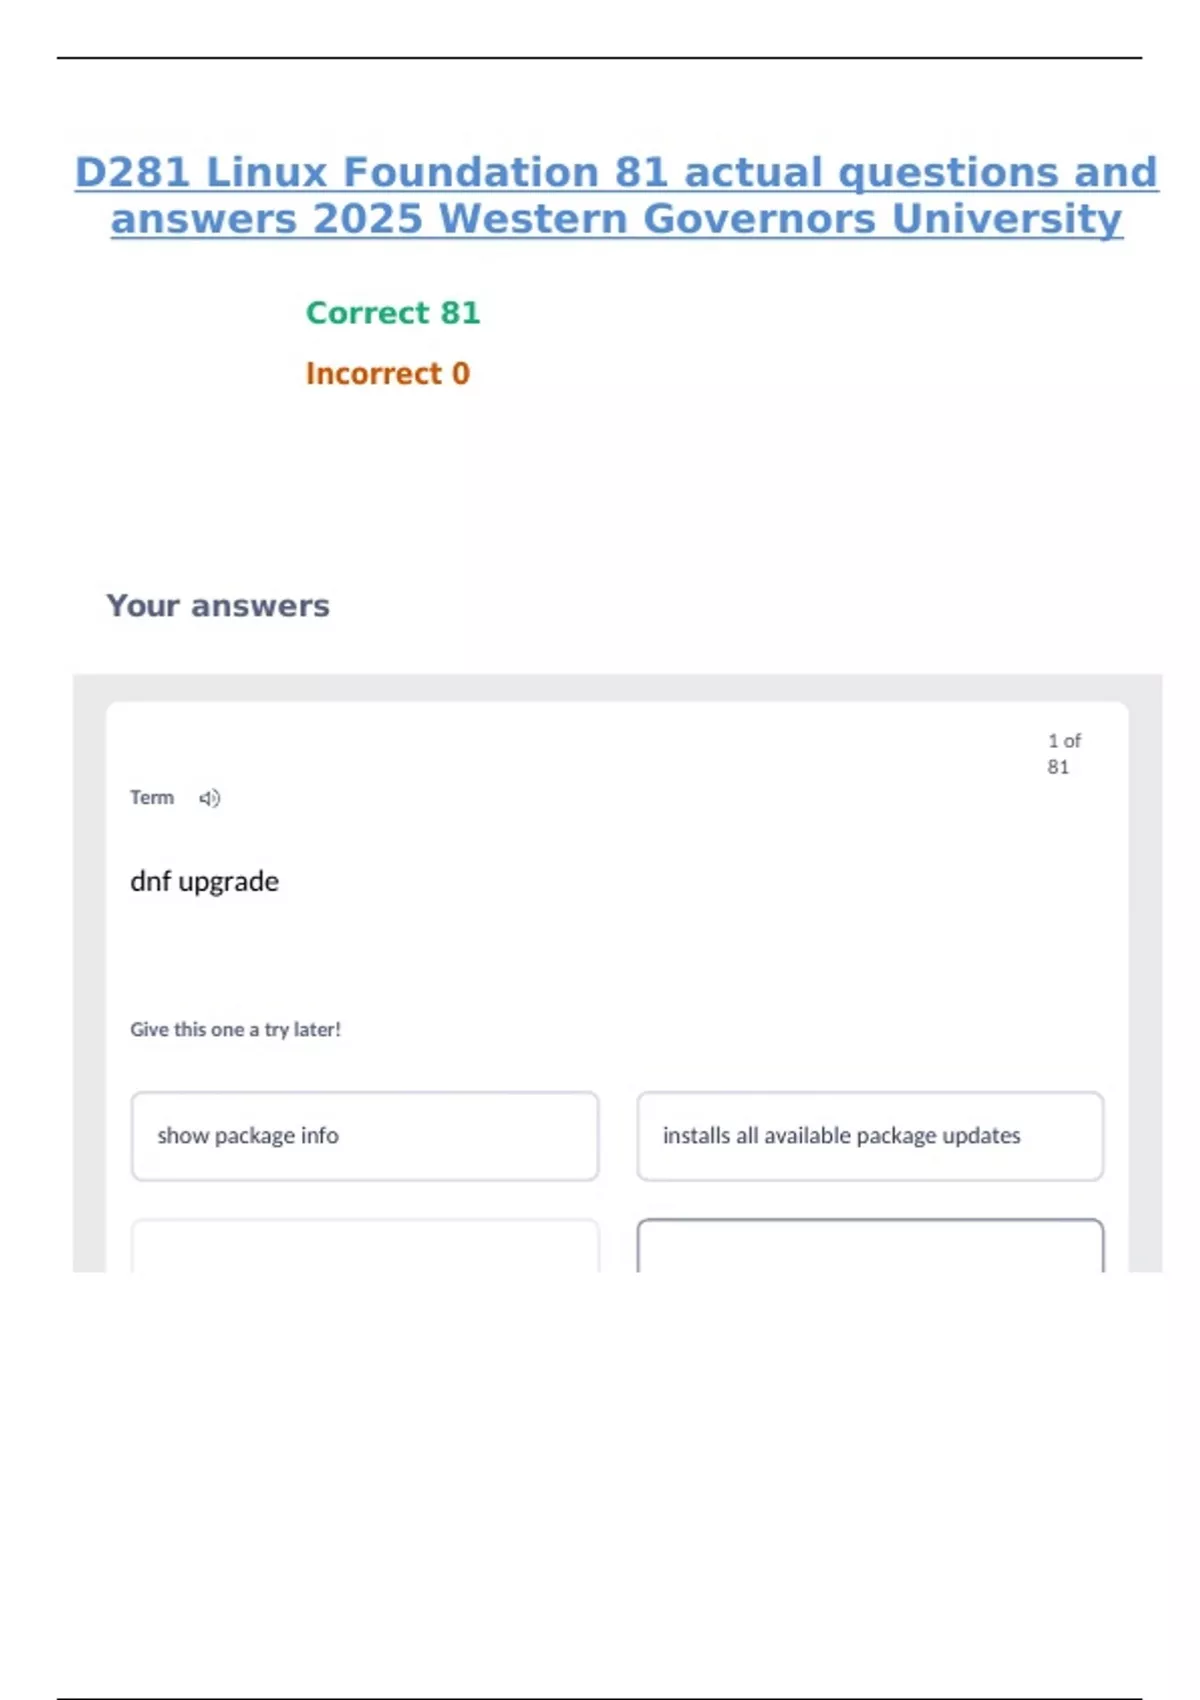Click the '2025' in the title link
1200x1700 pixels.
[368, 219]
